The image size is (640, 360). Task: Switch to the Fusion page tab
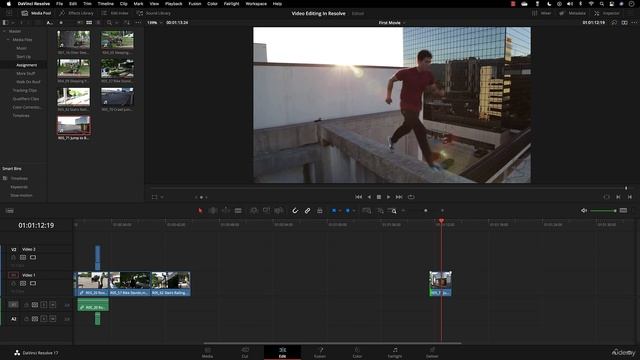320,353
